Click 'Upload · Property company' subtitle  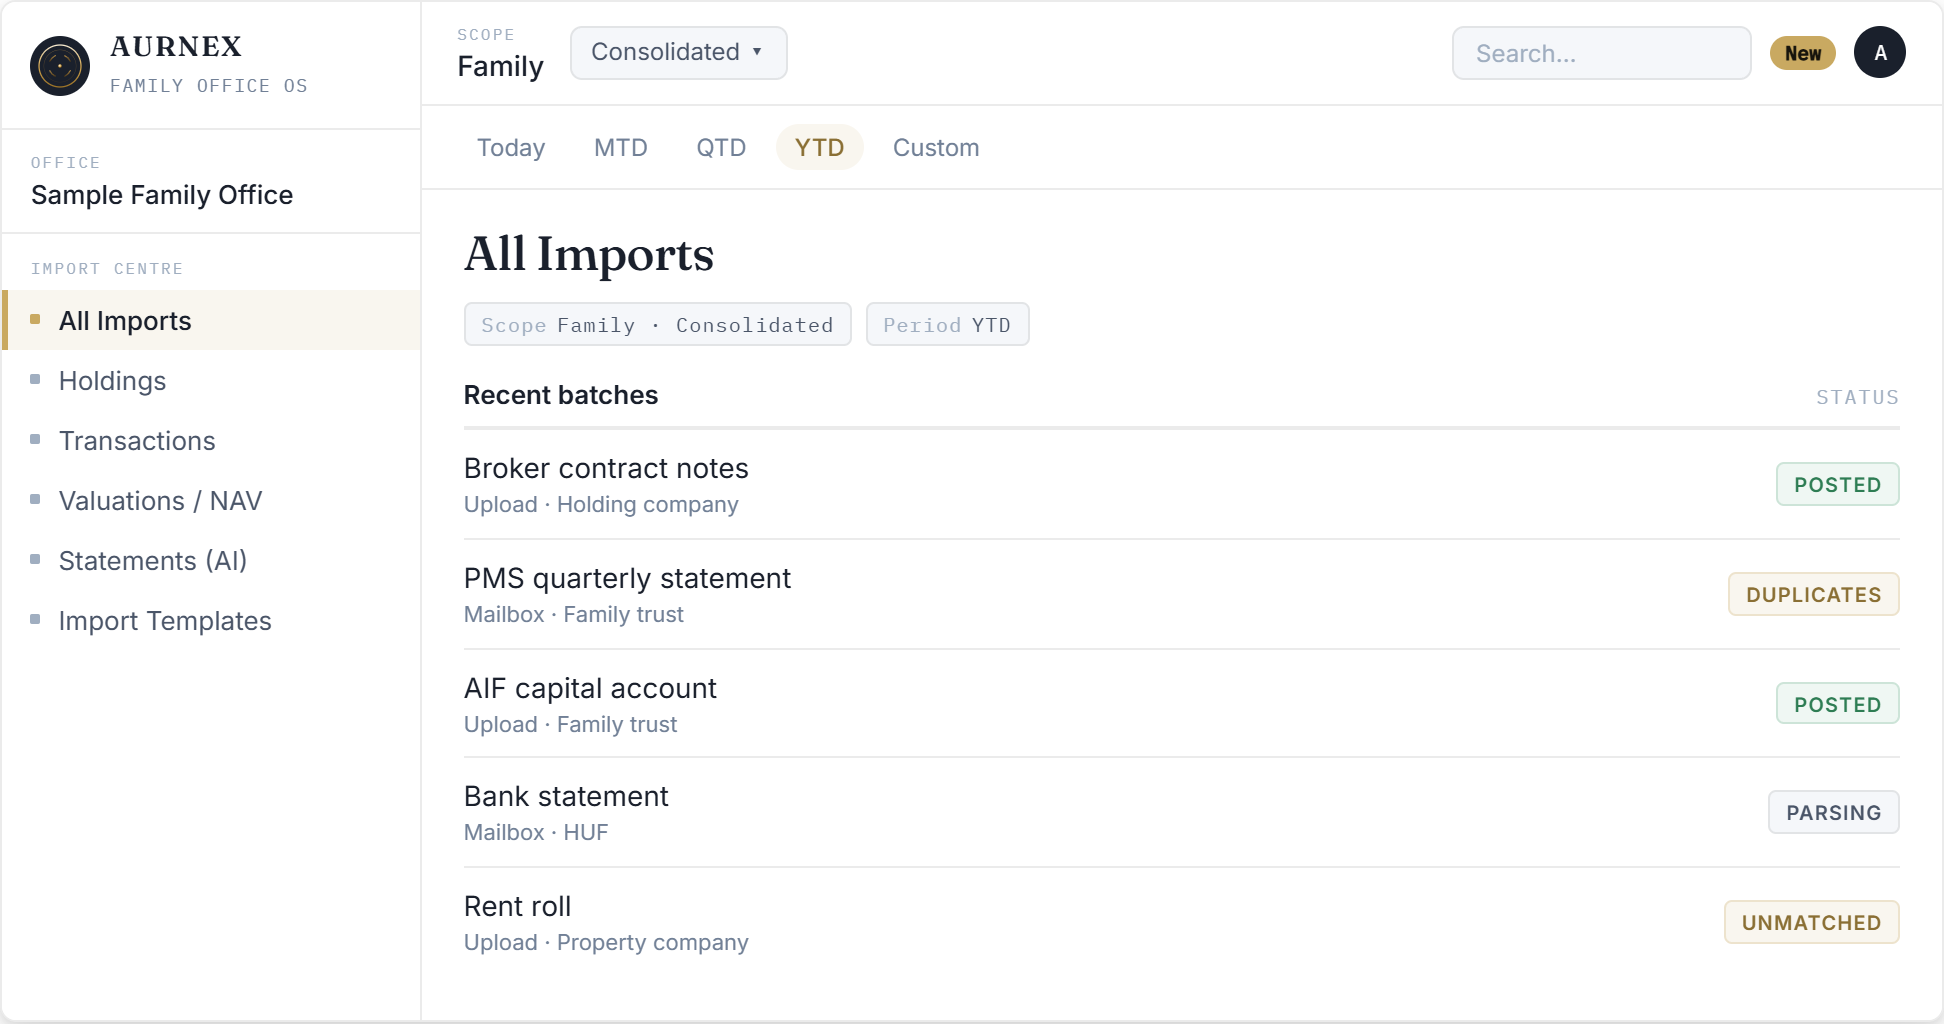[606, 942]
